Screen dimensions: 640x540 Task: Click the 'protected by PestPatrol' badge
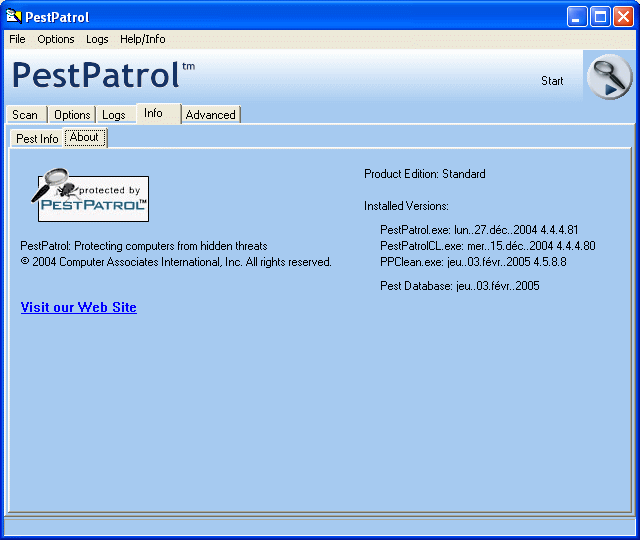tap(90, 195)
